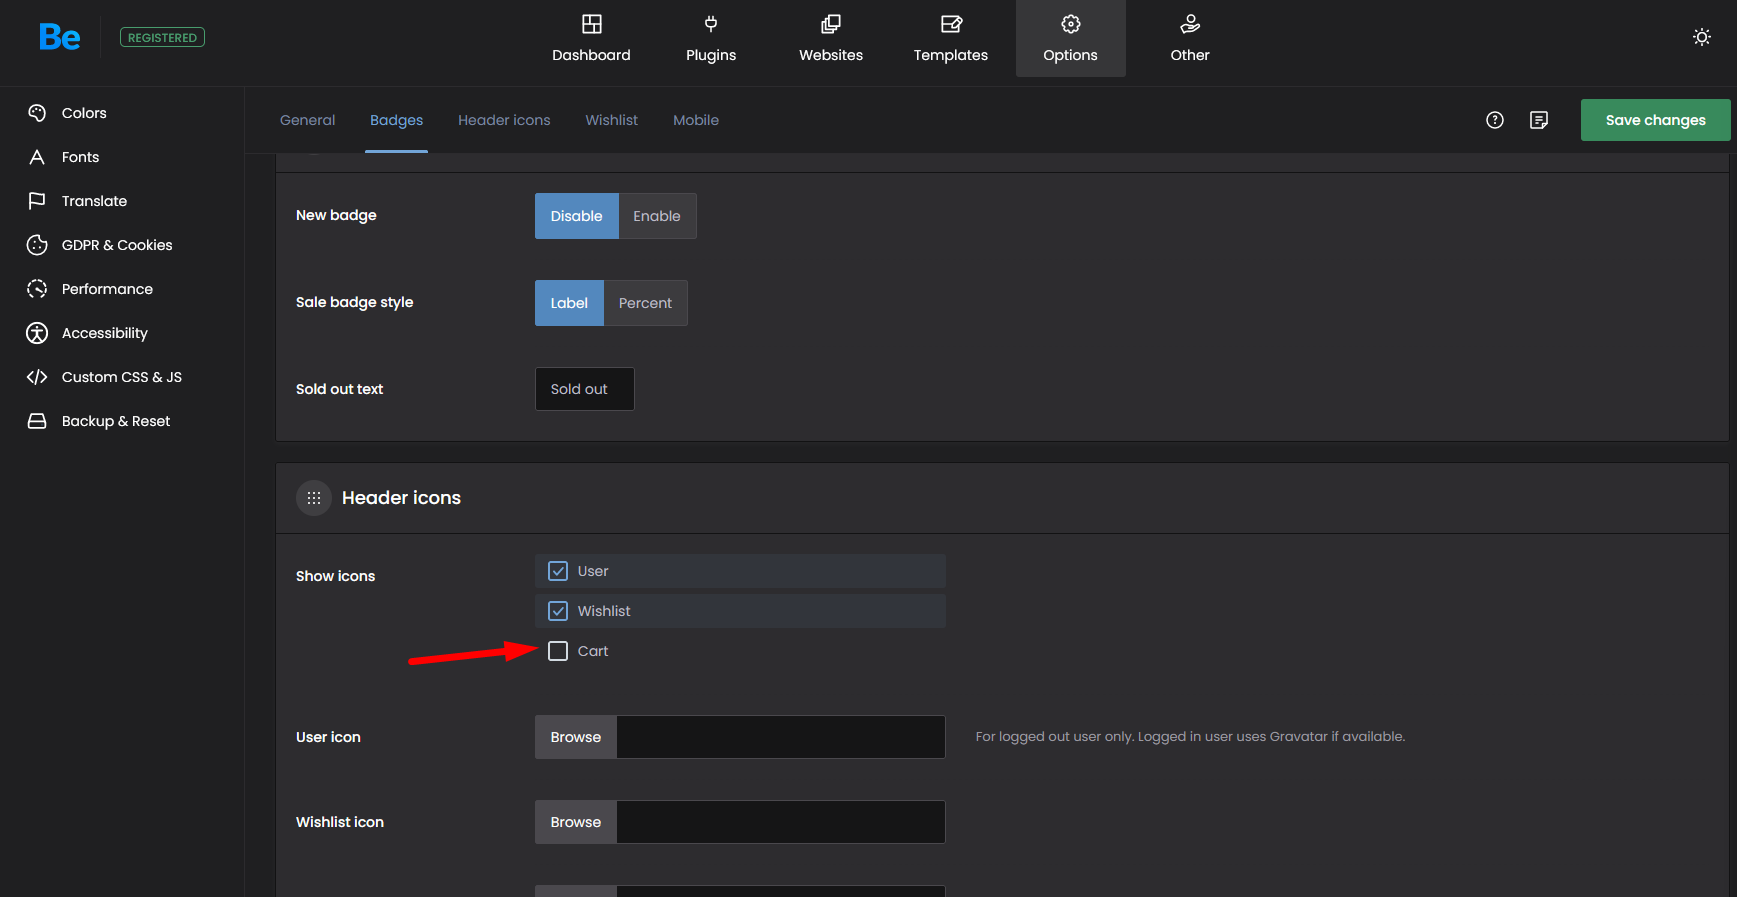The height and width of the screenshot is (897, 1737).
Task: Set New badge to Enable
Action: [657, 216]
